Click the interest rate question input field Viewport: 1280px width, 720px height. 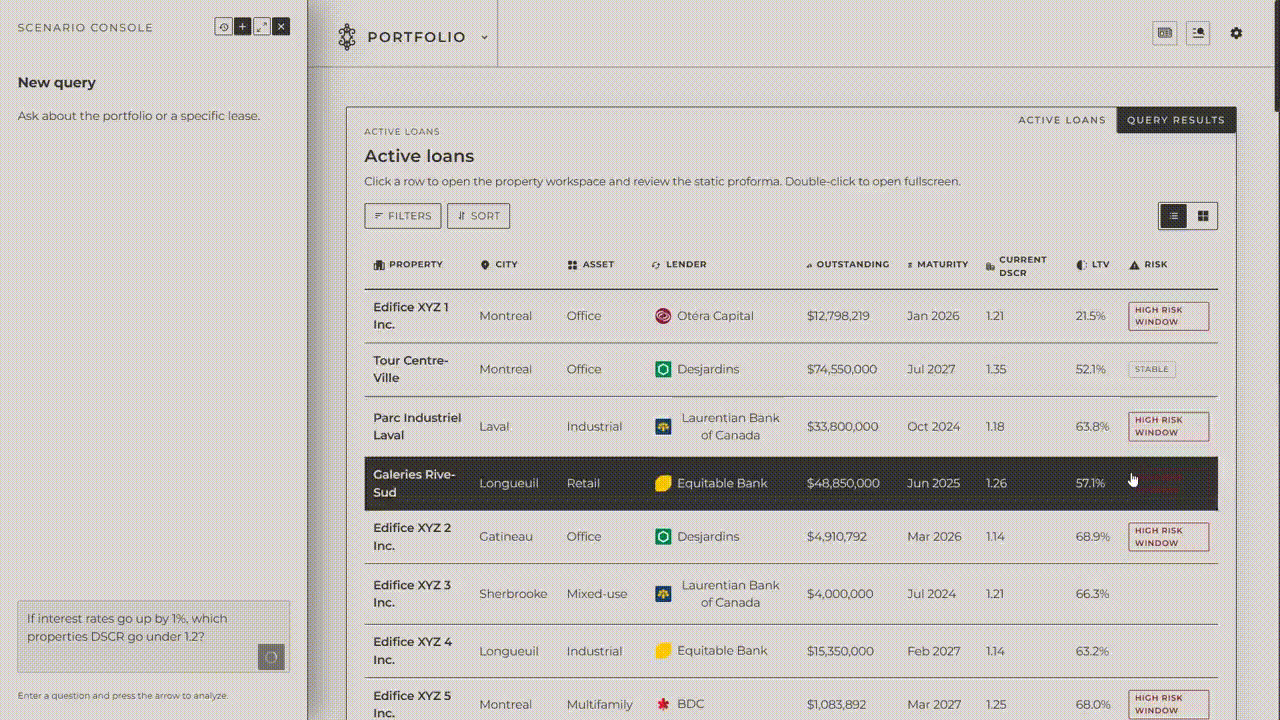(140, 628)
